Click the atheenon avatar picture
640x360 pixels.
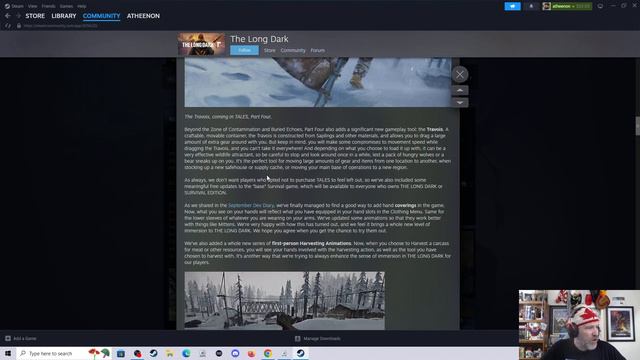click(547, 6)
